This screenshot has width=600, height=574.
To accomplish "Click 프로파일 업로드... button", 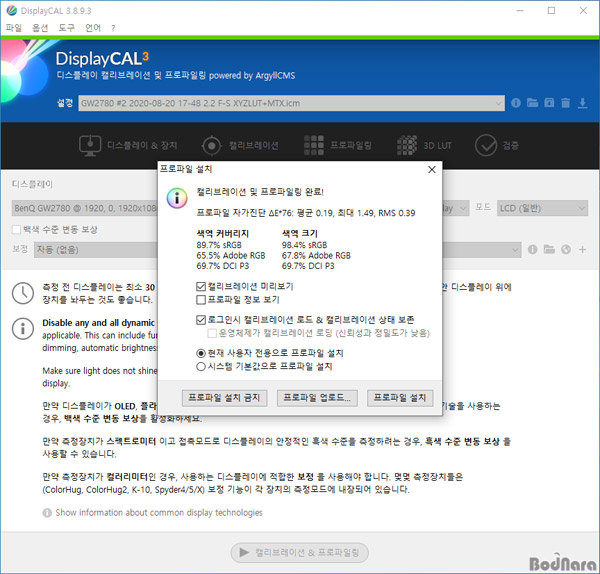I will click(x=317, y=398).
